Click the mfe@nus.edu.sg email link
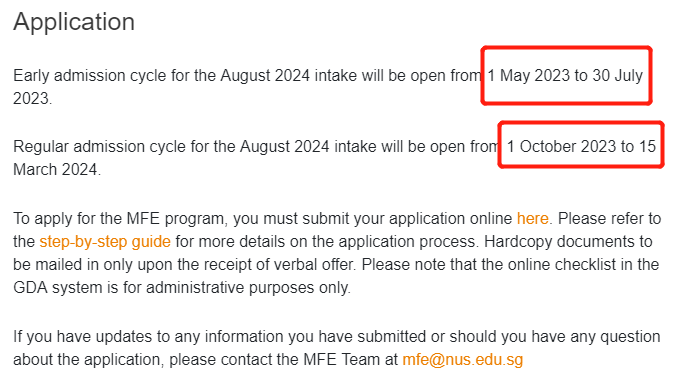681x389 pixels. pos(463,360)
